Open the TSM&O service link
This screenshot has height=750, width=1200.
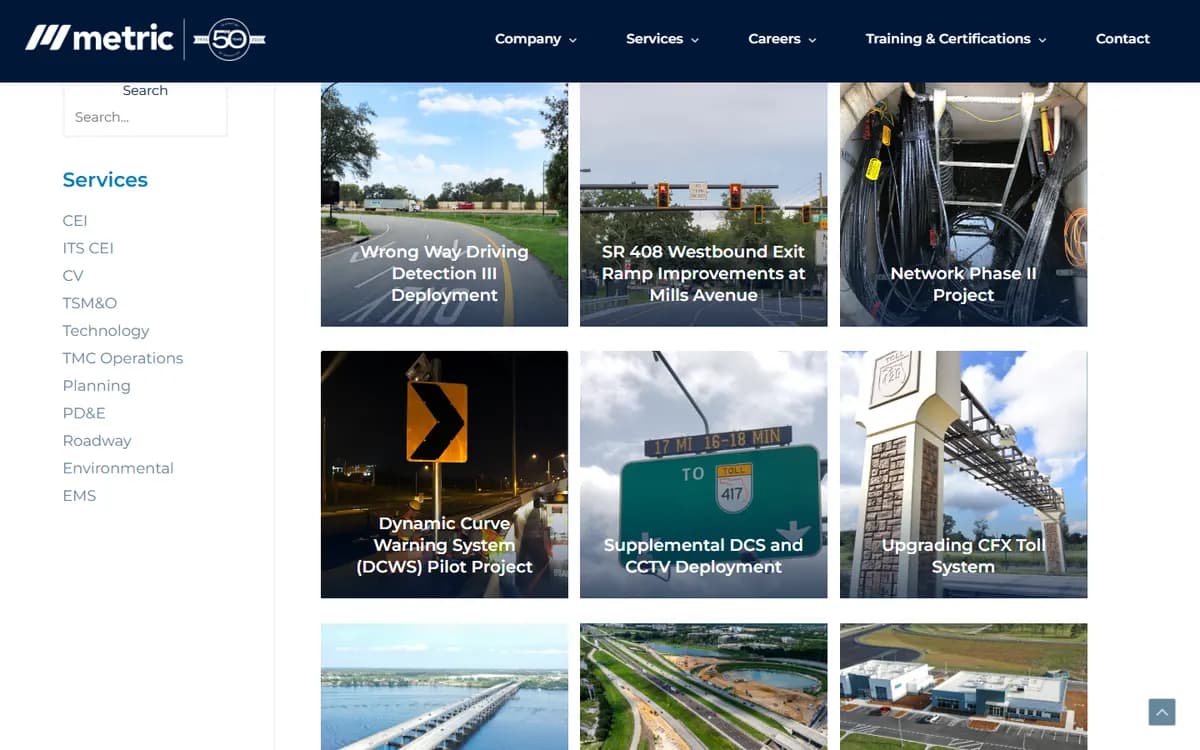coord(90,303)
